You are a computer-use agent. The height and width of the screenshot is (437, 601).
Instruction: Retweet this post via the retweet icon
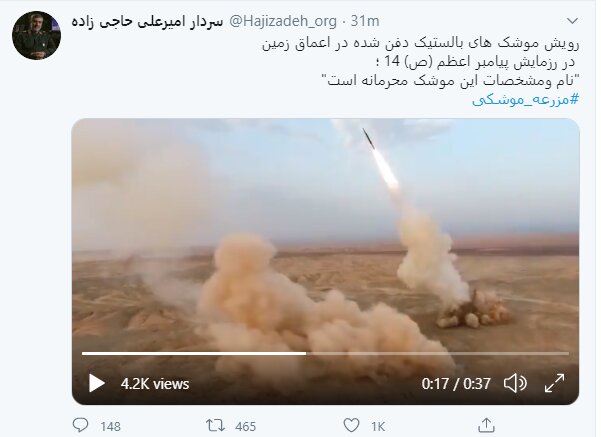[x=215, y=426]
